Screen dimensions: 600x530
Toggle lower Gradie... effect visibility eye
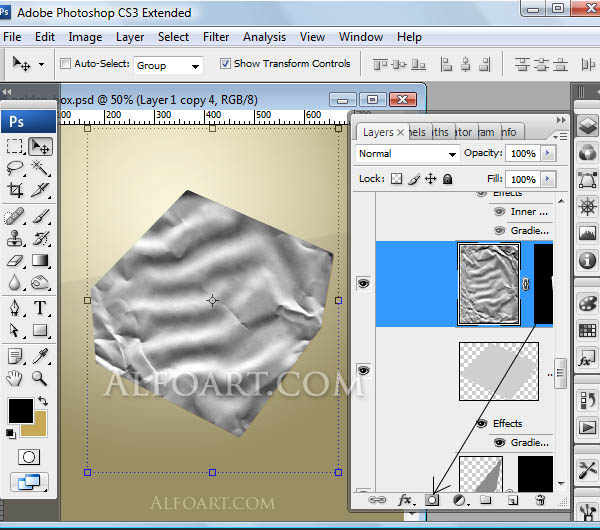tap(499, 443)
